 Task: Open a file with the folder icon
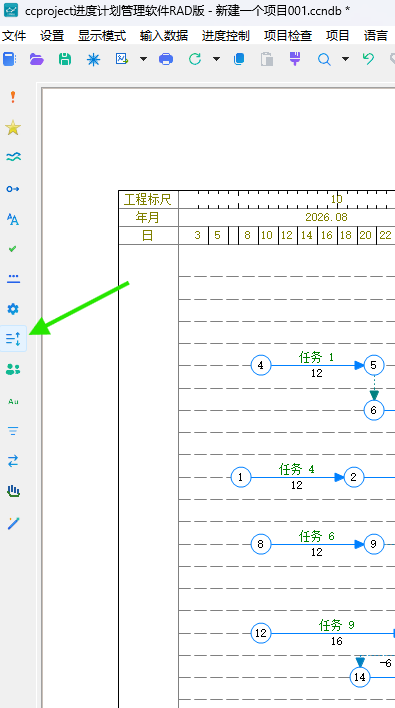point(37,59)
